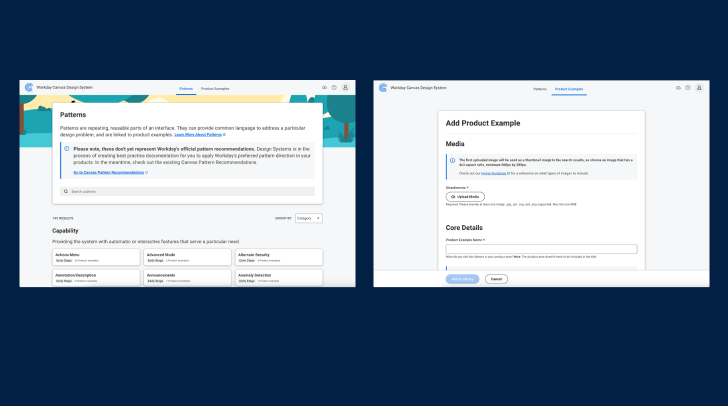Click the cloud icon in the right window header
728x406 pixels.
[x=678, y=88]
